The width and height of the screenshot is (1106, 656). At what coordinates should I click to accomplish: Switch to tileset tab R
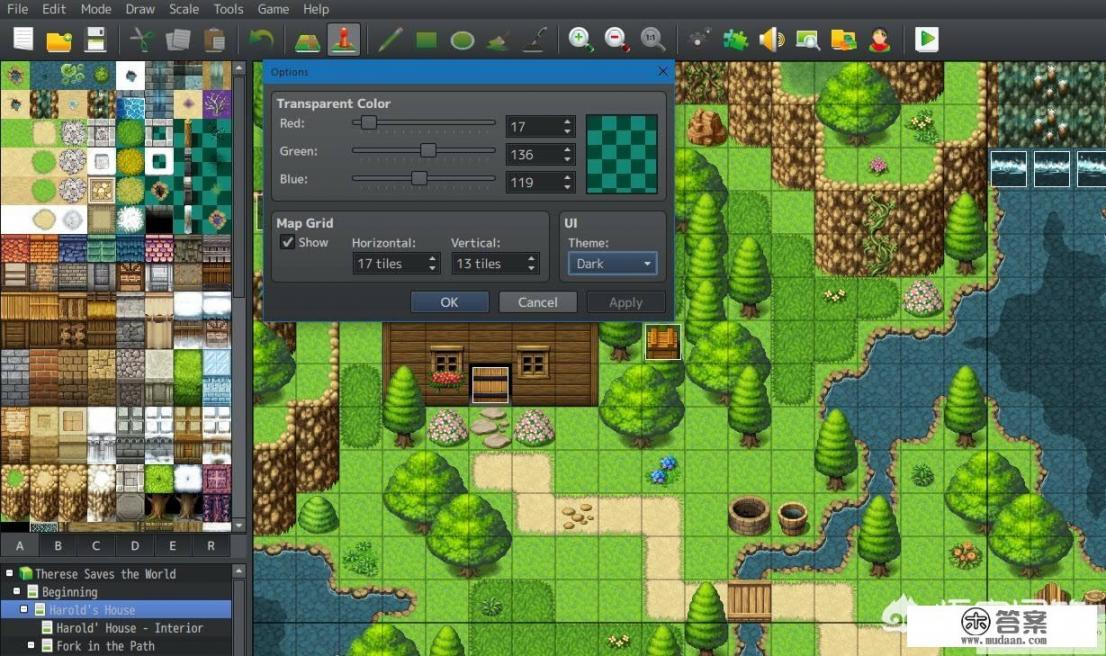point(211,545)
